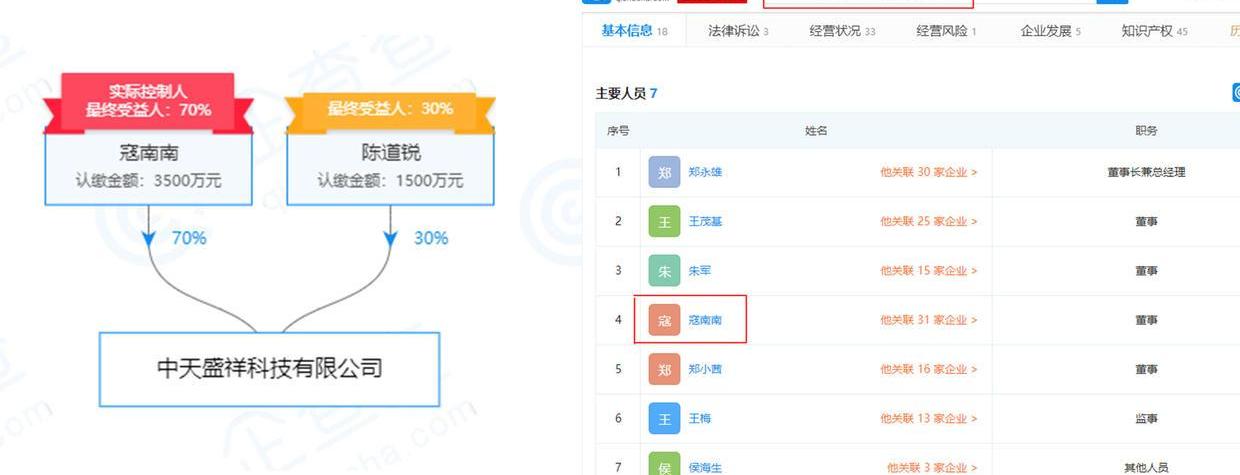Viewport: 1240px width, 475px height.
Task: Open the 经营风险 tab
Action: [946, 31]
